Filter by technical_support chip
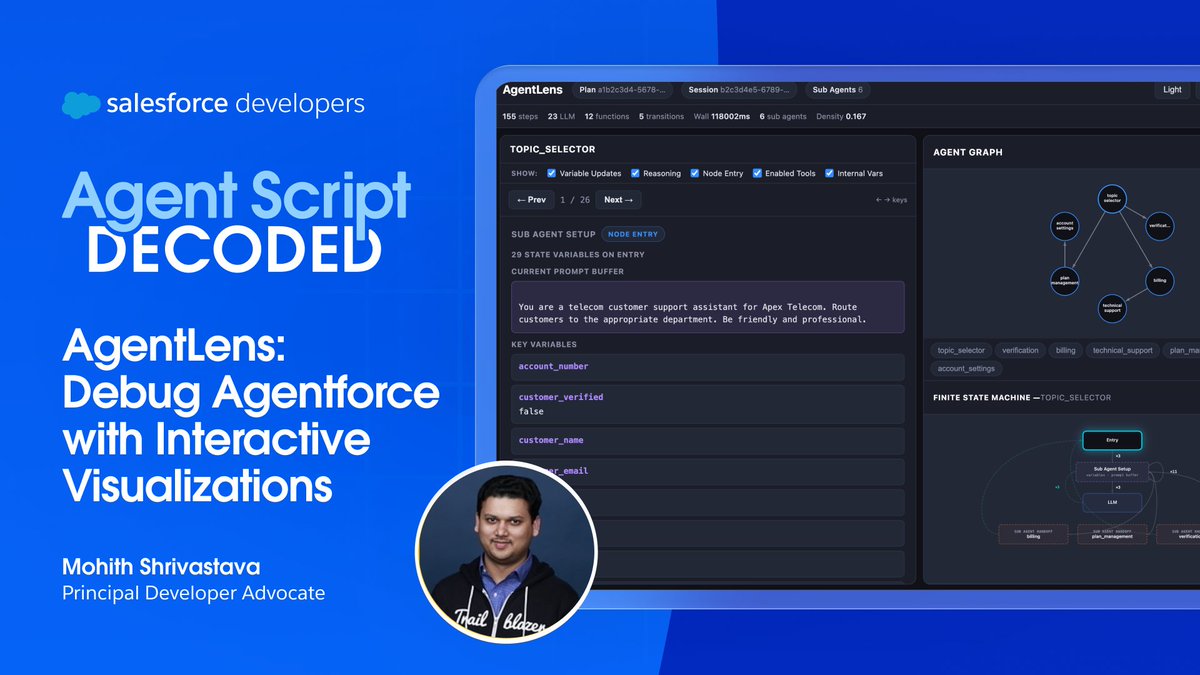The image size is (1200, 675). click(1123, 351)
